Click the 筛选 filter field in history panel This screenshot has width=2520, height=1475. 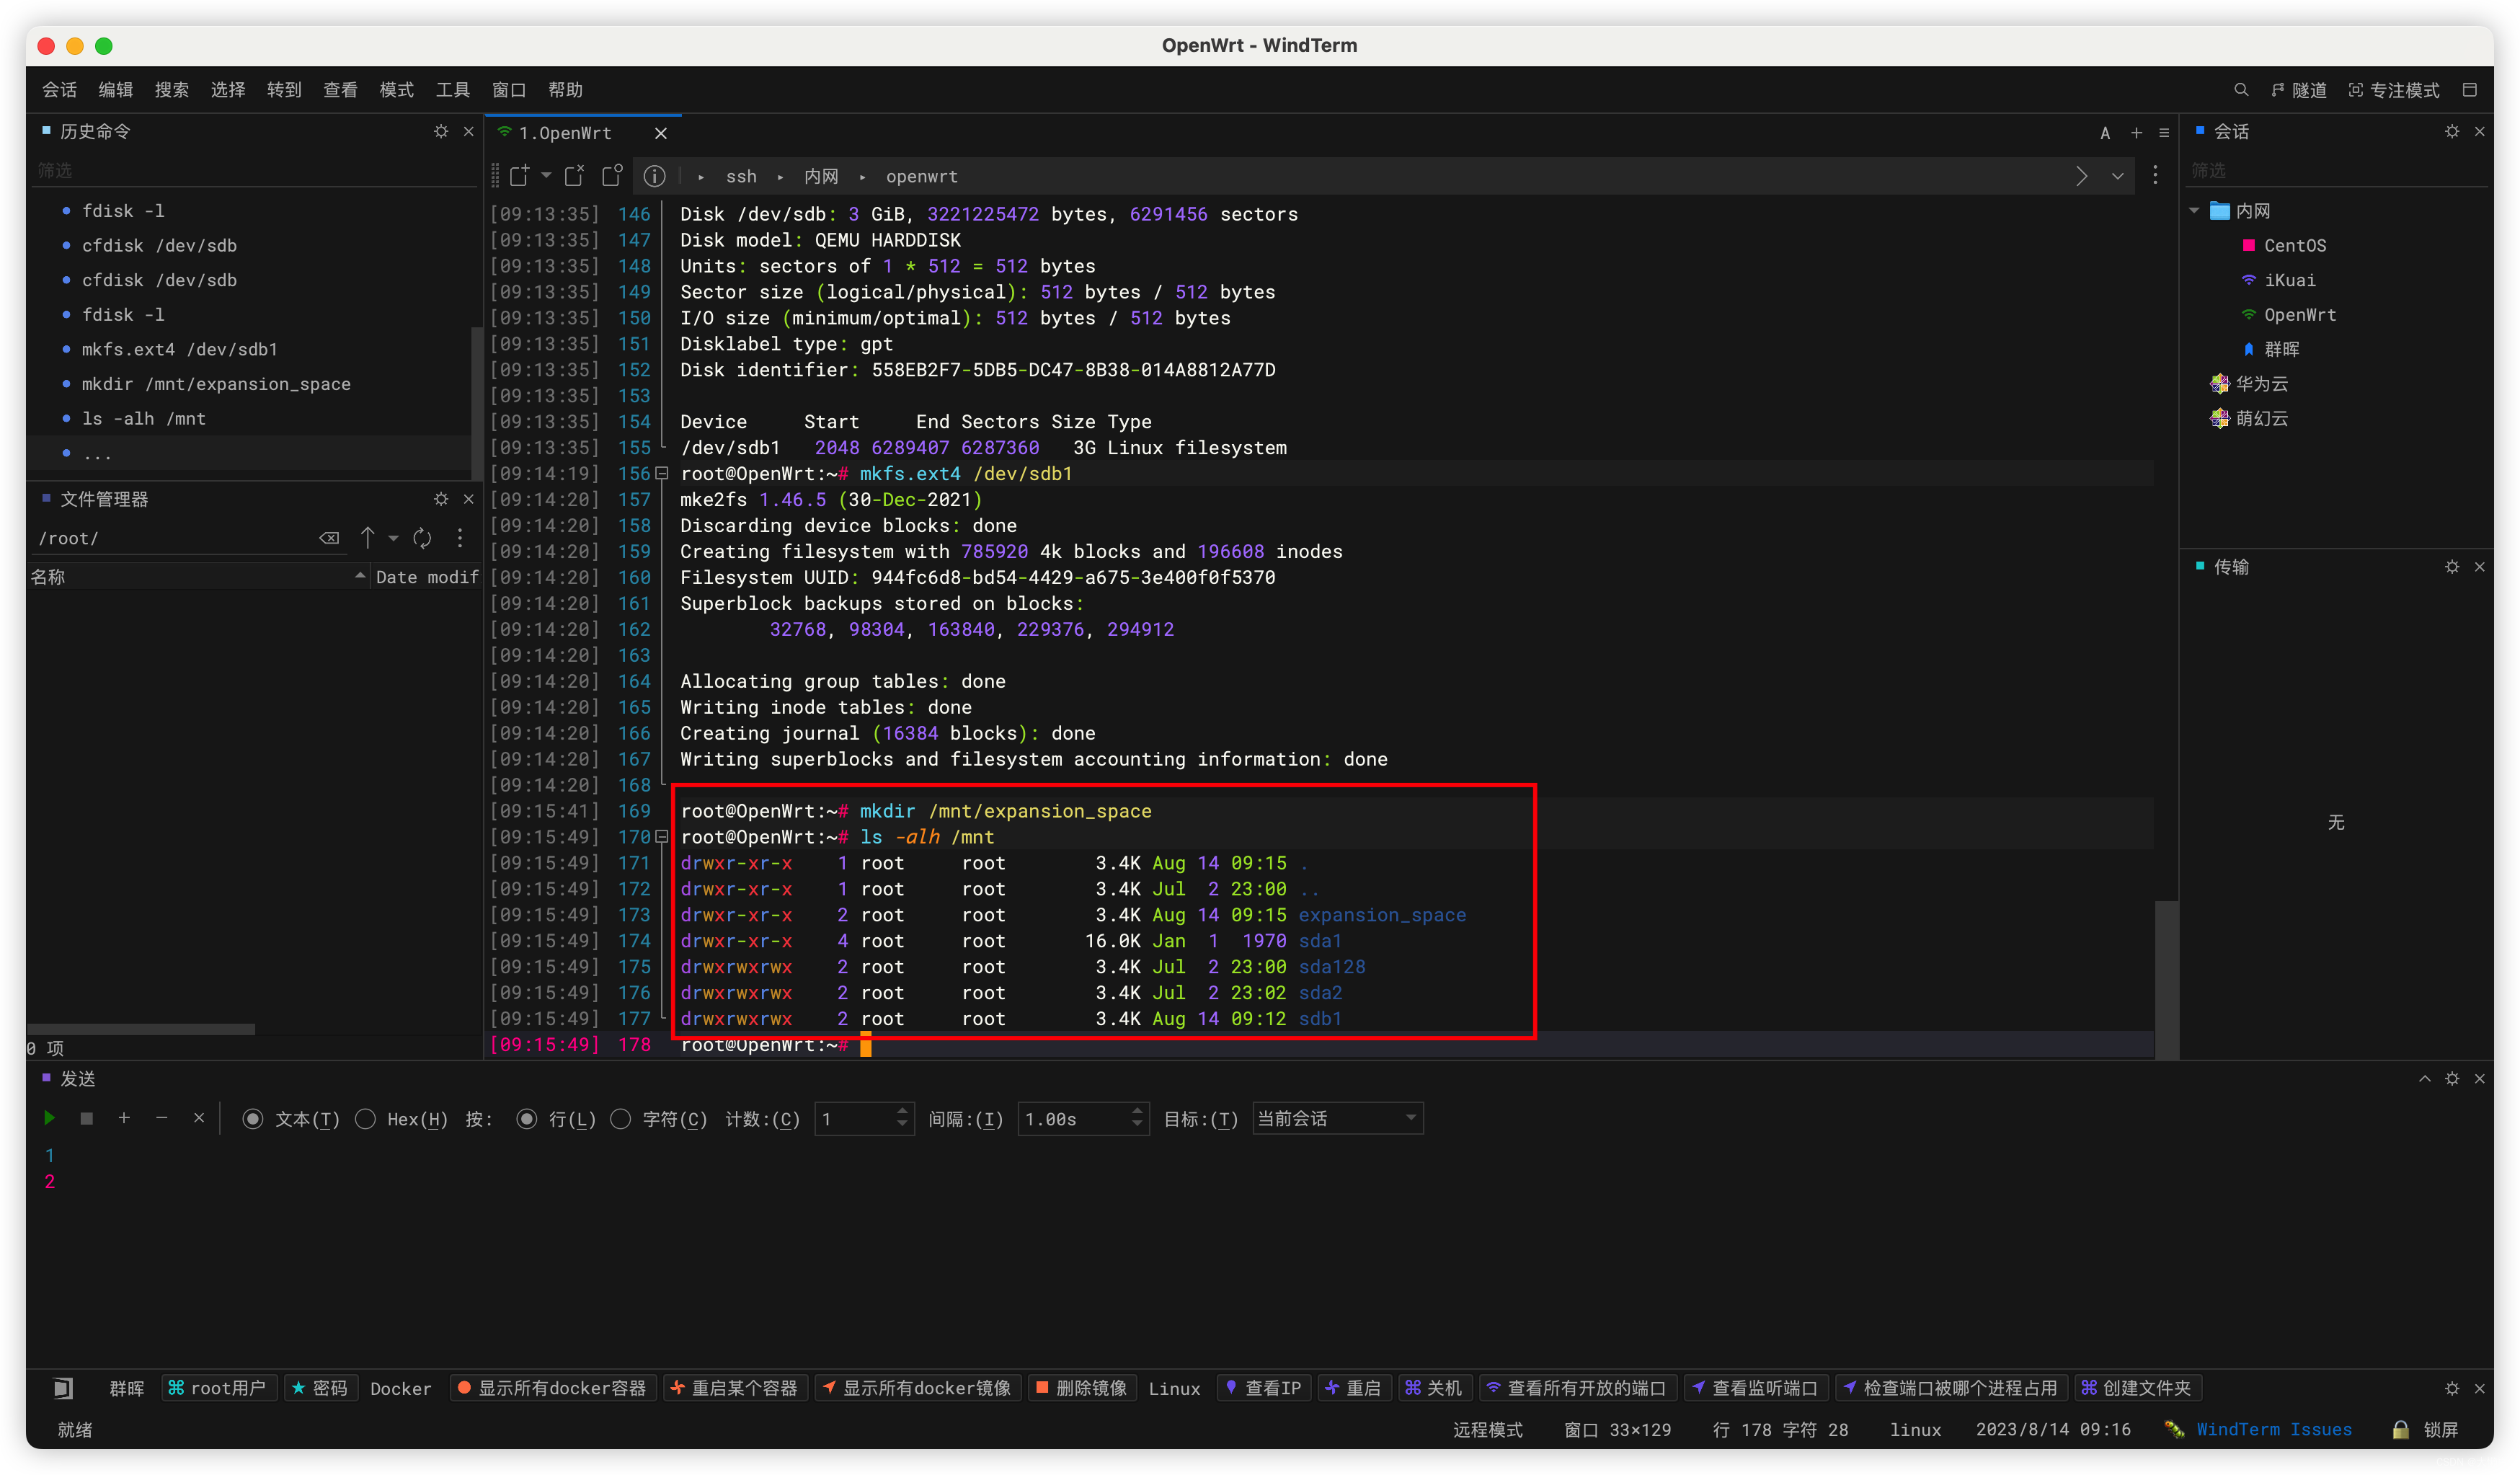(x=250, y=171)
